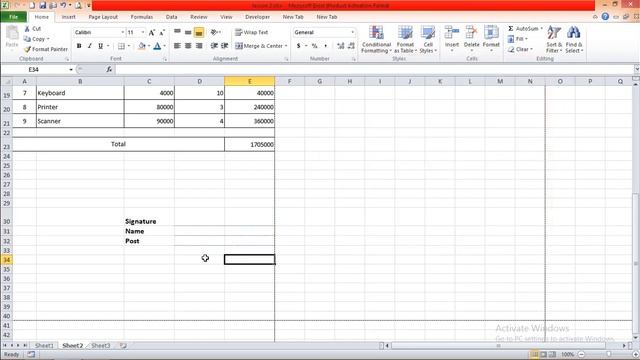Toggle Underline formatting

click(x=100, y=46)
